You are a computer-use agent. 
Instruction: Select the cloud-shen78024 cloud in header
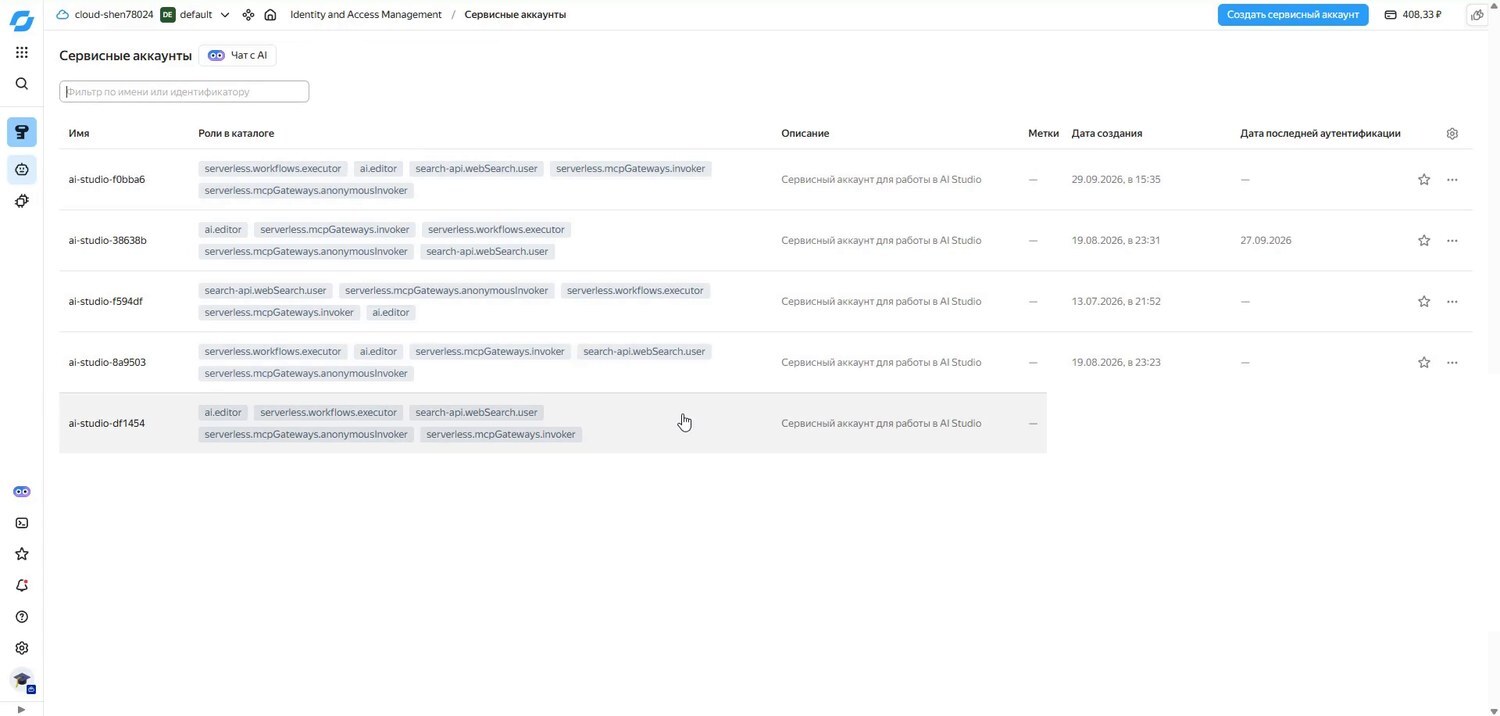tap(105, 15)
